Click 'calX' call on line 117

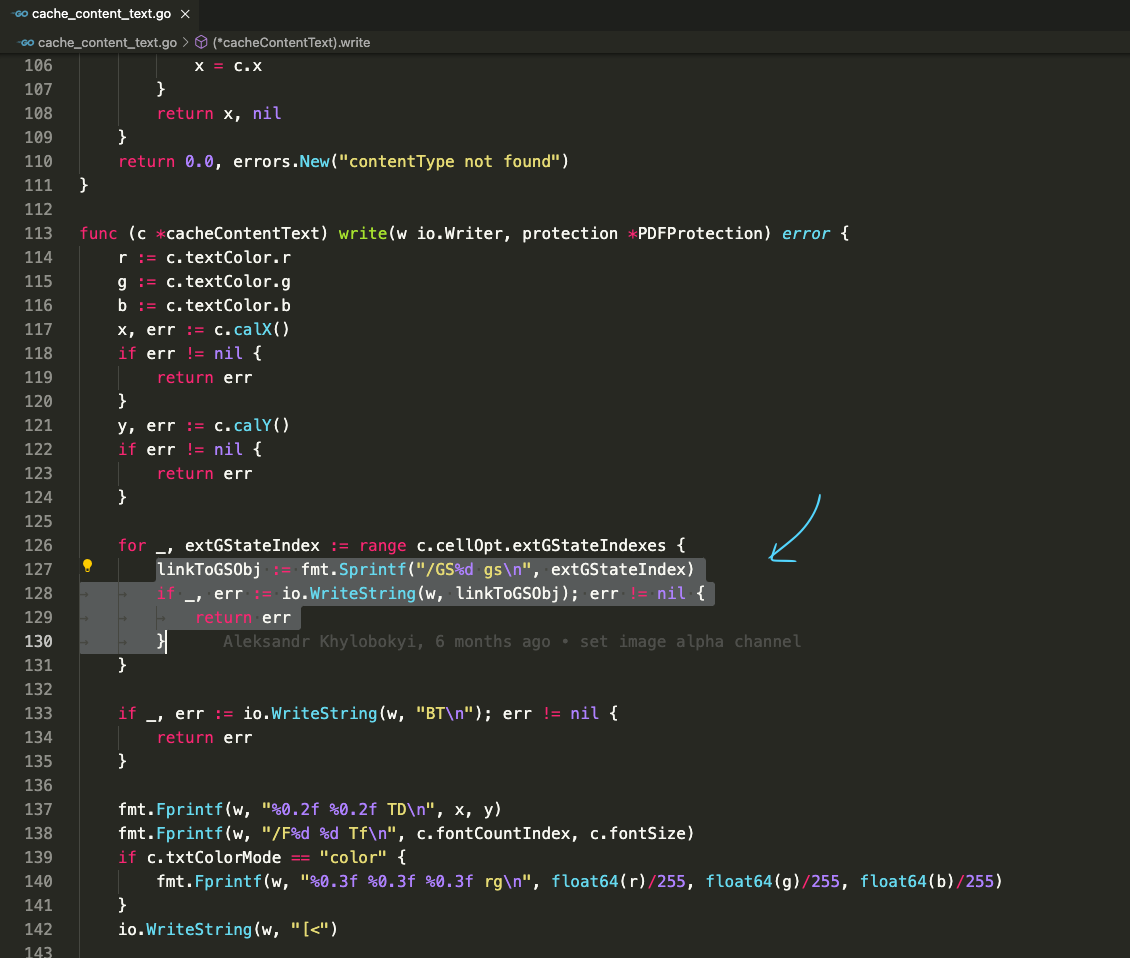point(252,329)
